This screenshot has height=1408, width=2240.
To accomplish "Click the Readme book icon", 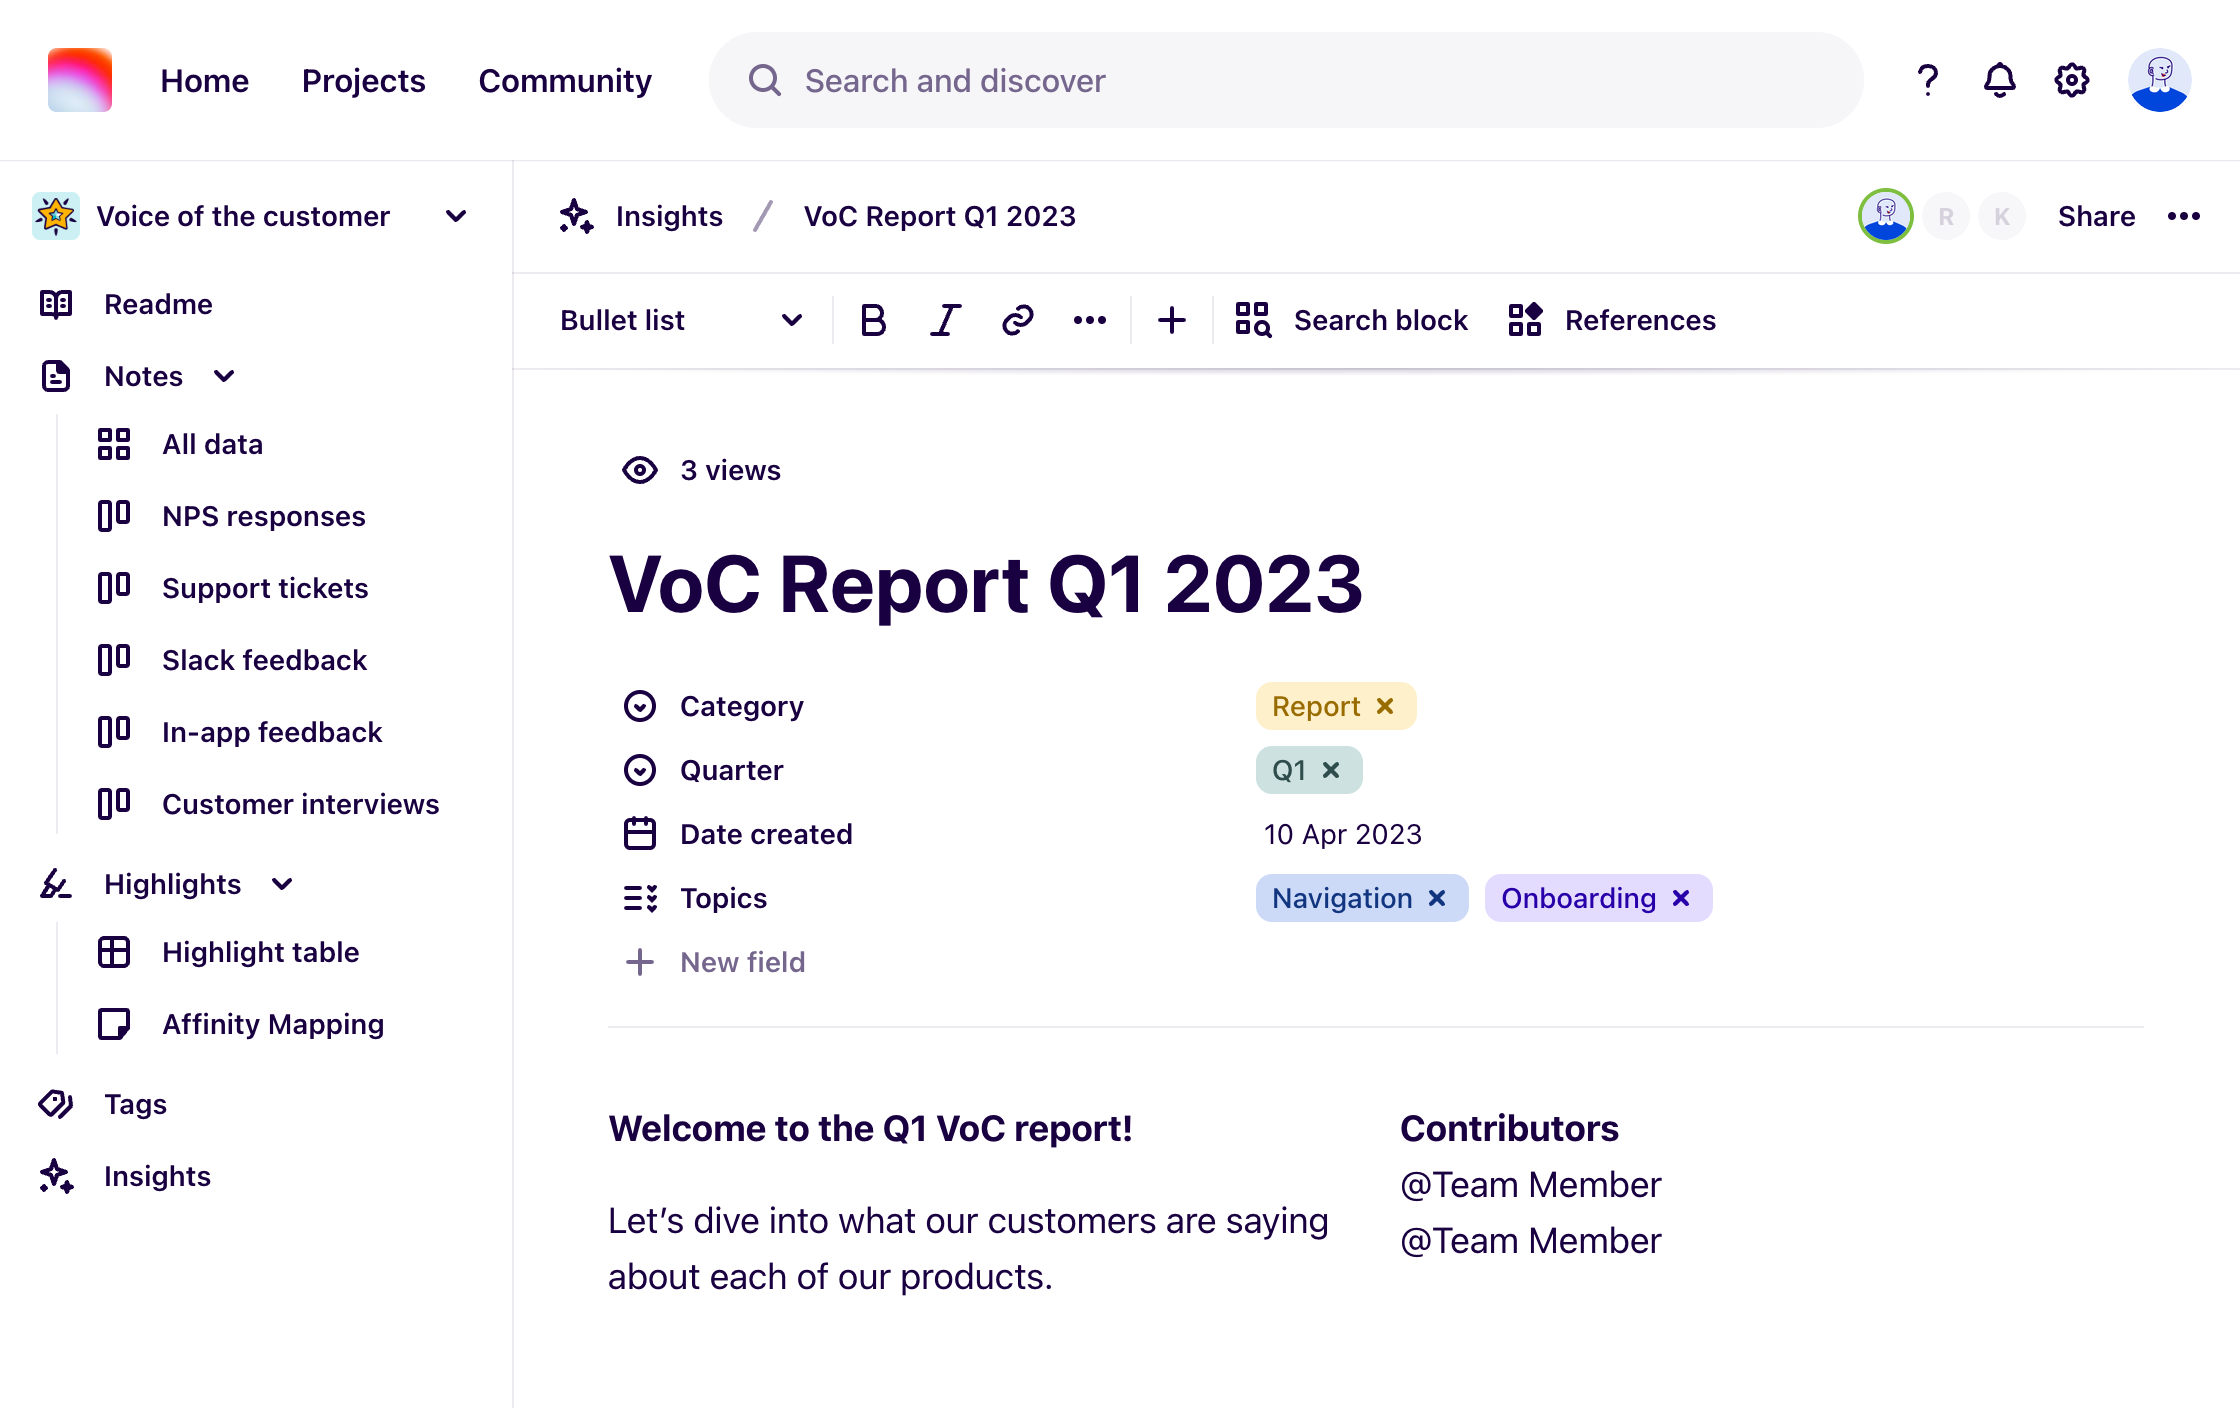I will click(x=56, y=304).
